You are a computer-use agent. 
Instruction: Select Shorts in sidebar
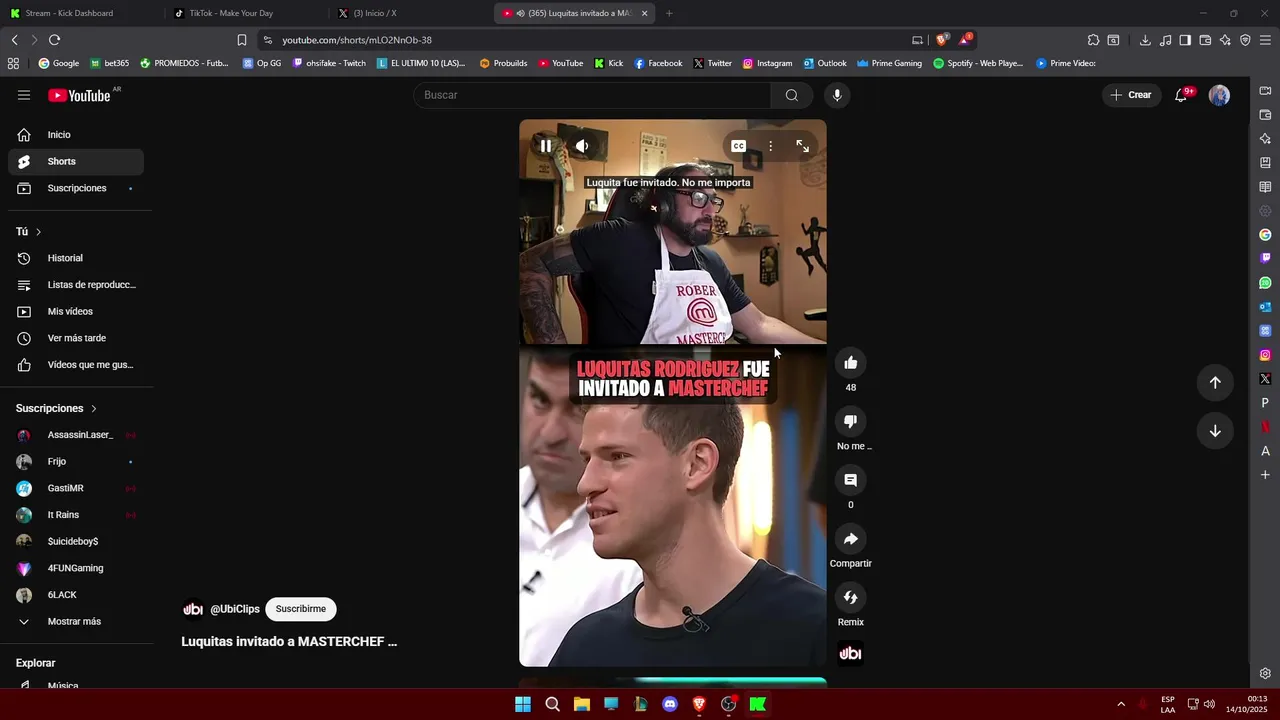(76, 162)
